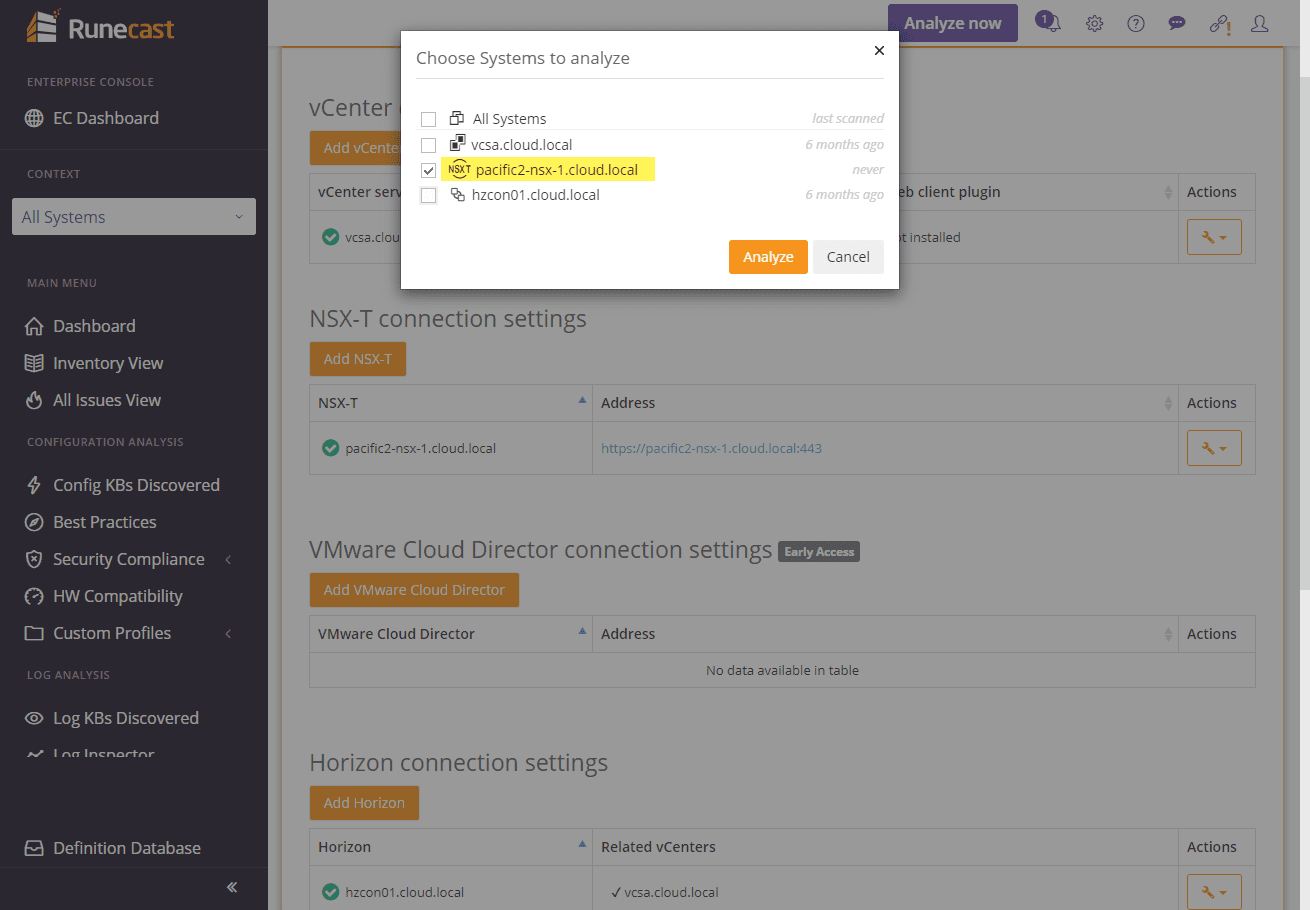The width and height of the screenshot is (1310, 910).
Task: Open the NSX-T row Actions wrench dropdown
Action: (1213, 447)
